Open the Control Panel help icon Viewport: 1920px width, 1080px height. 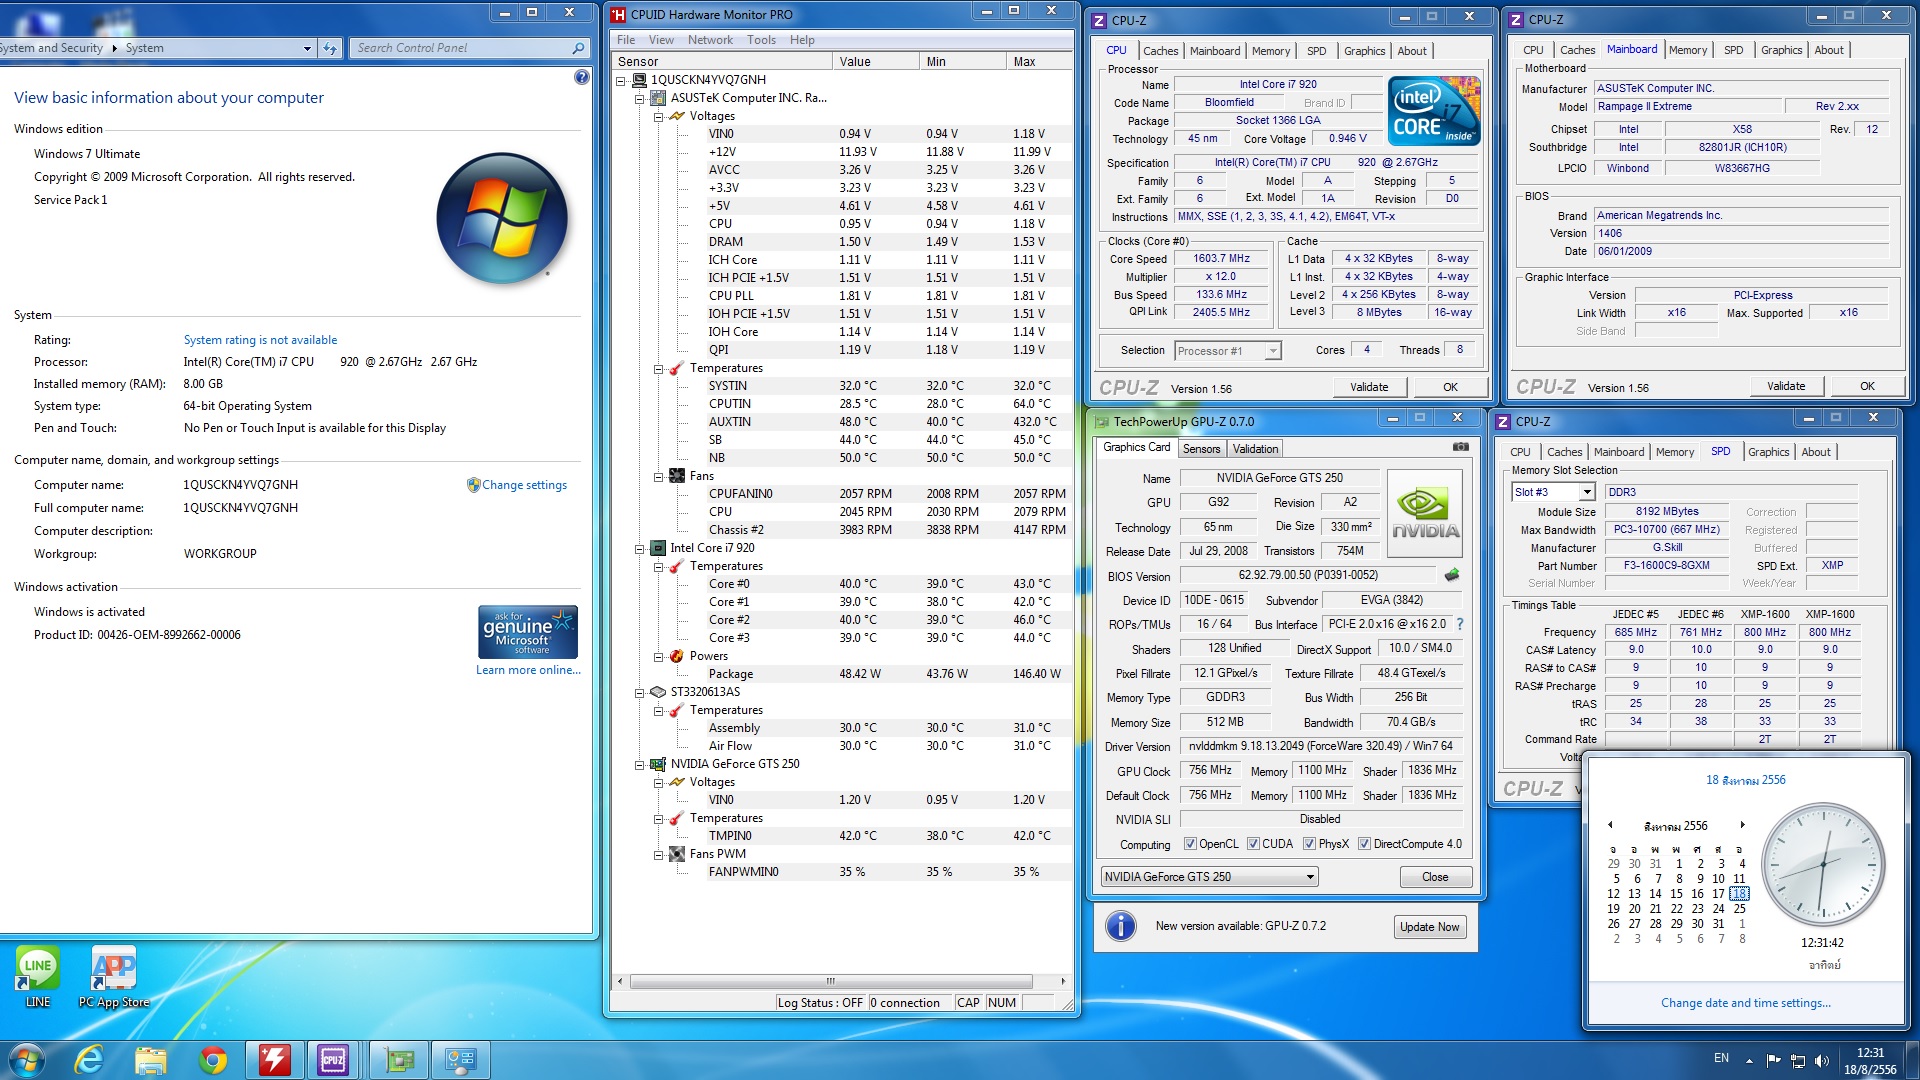pyautogui.click(x=582, y=78)
